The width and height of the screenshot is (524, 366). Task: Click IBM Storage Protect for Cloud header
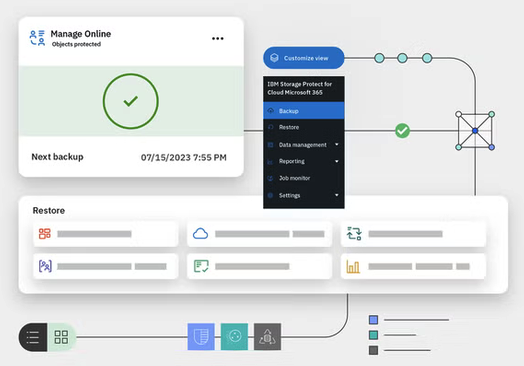[300, 88]
